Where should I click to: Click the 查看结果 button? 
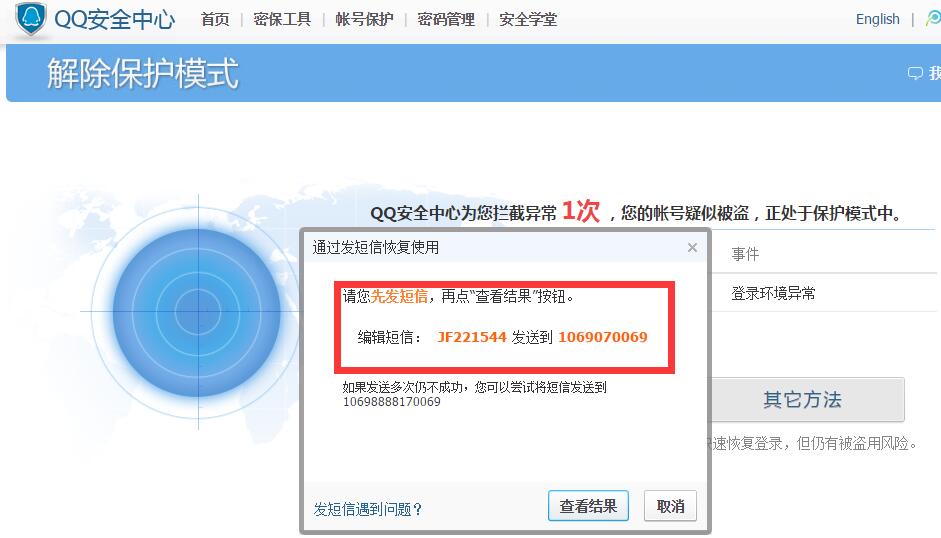(x=588, y=506)
